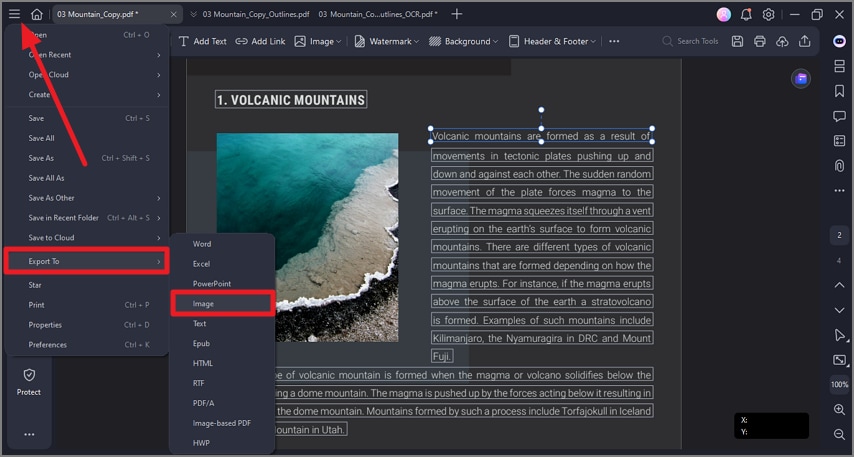Open the fit page view icon
This screenshot has width=854, height=457.
839,360
